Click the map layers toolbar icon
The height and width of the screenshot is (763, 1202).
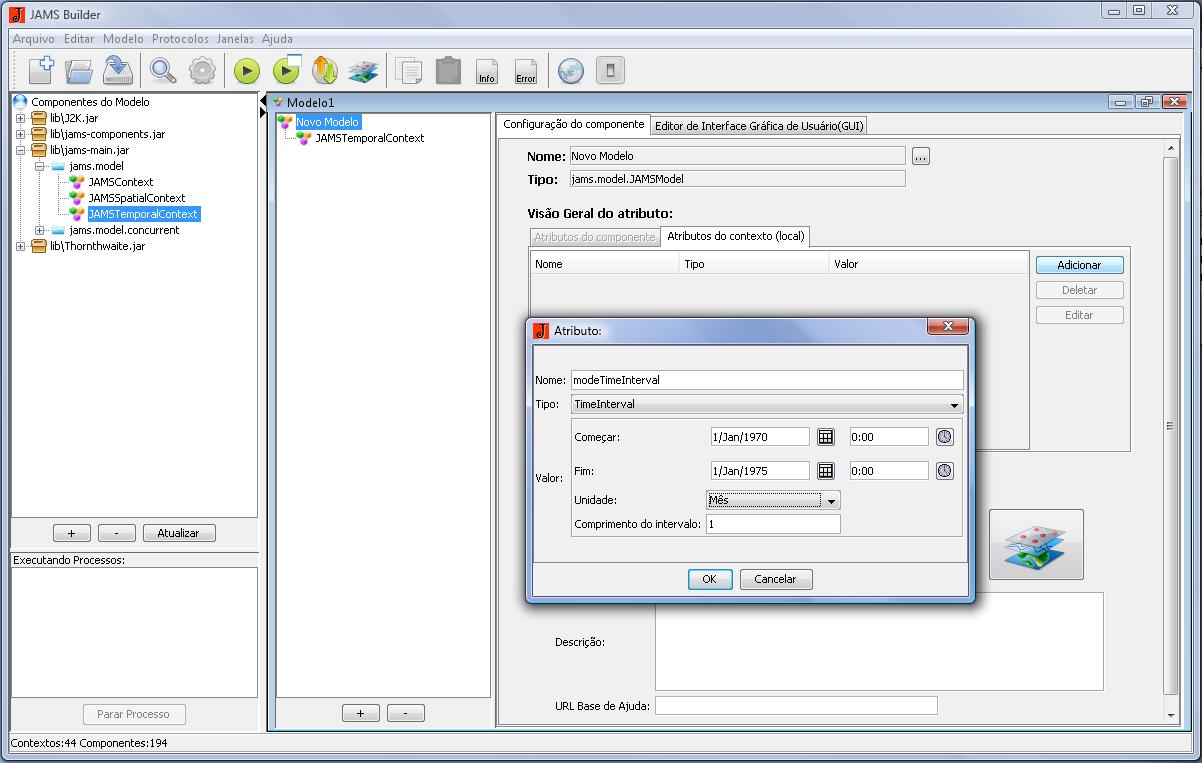(362, 71)
